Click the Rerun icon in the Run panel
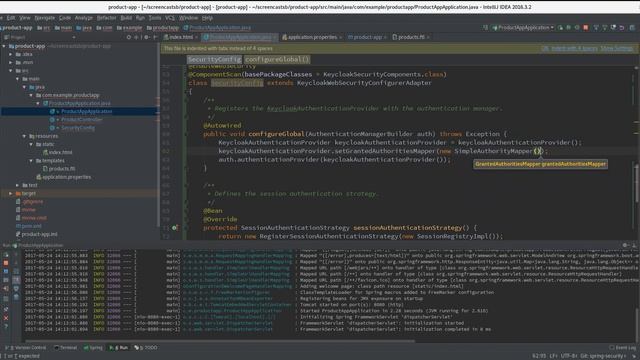This screenshot has height=360, width=640. pos(6,255)
